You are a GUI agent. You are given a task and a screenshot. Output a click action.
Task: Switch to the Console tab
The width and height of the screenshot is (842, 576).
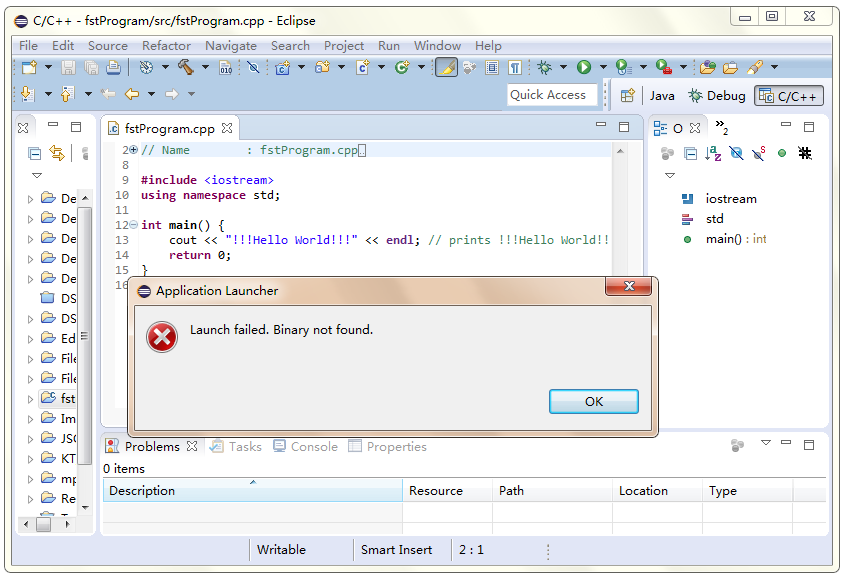pos(306,447)
